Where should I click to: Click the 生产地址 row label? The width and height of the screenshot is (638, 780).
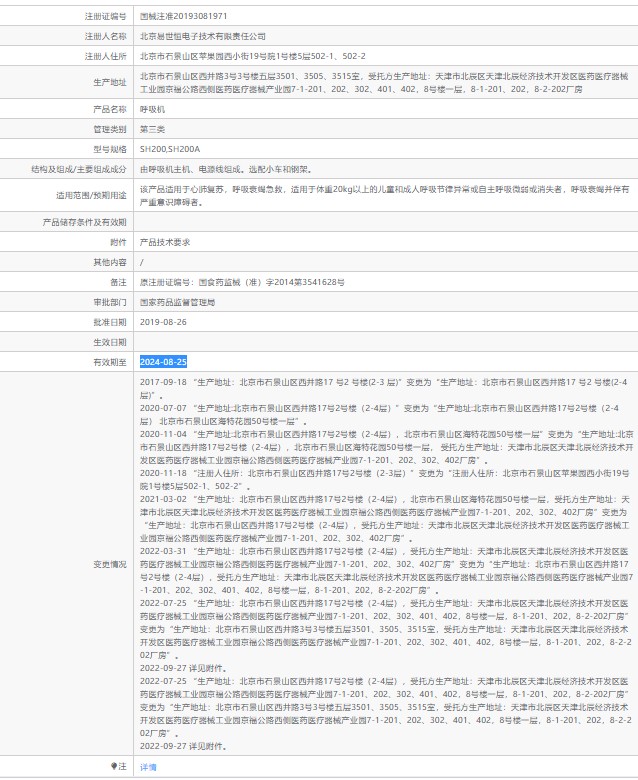(x=110, y=82)
